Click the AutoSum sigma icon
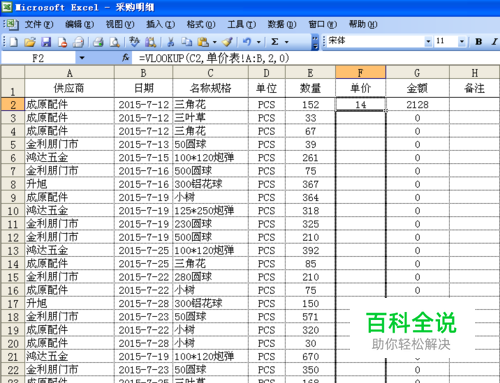The width and height of the screenshot is (500, 383). pos(275,42)
